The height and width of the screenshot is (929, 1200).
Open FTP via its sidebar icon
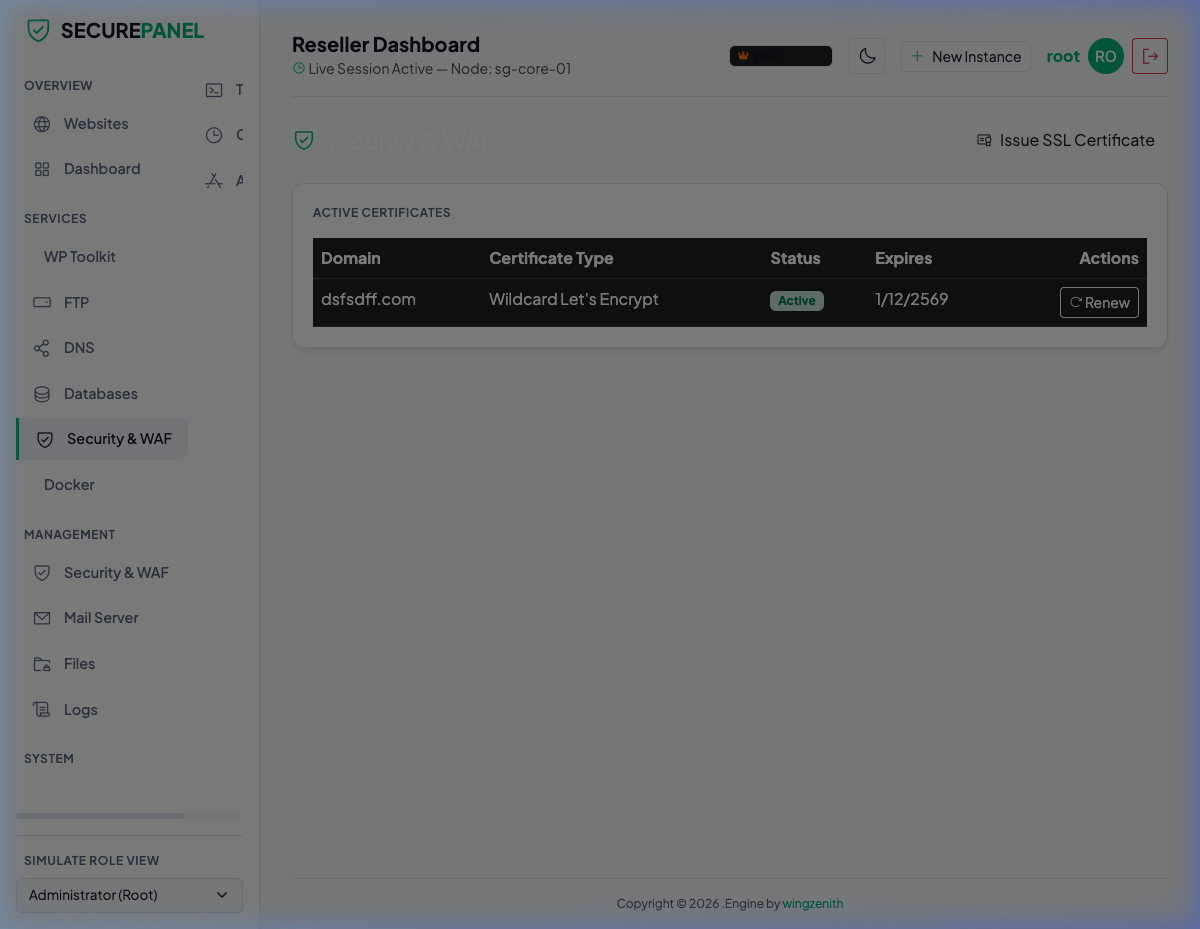pyautogui.click(x=42, y=302)
